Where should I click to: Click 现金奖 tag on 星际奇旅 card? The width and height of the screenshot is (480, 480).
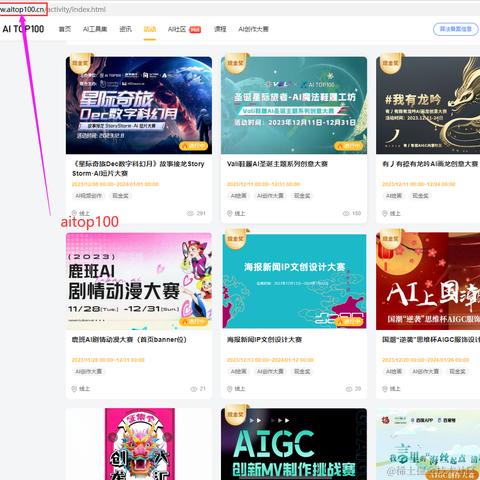tap(120, 196)
